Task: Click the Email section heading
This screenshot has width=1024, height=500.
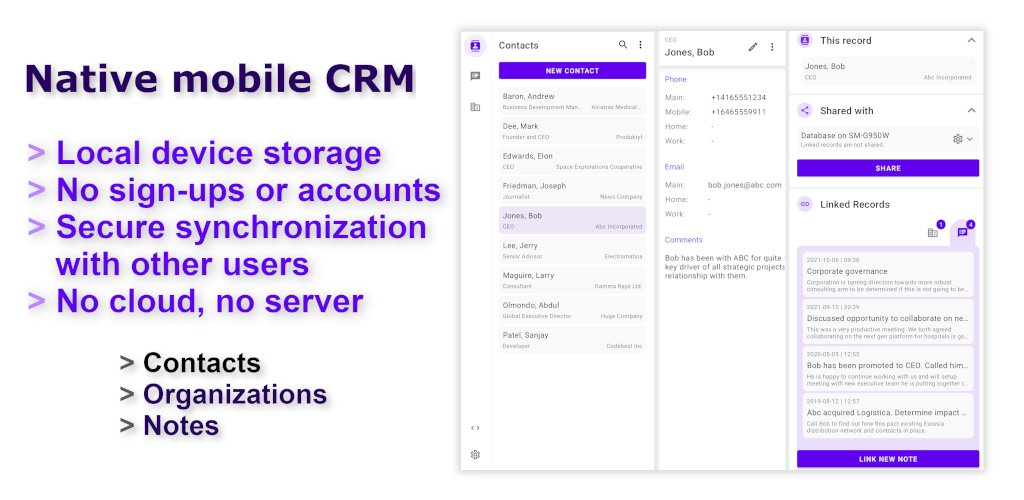Action: 674,167
